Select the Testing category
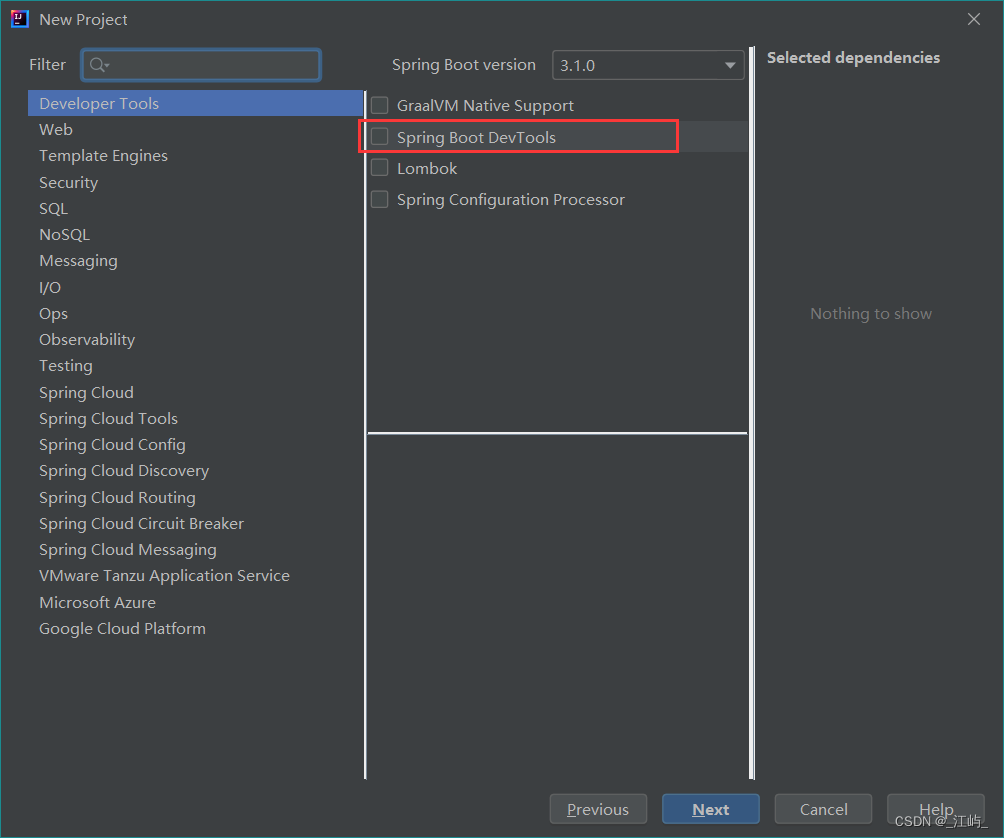 point(195,366)
